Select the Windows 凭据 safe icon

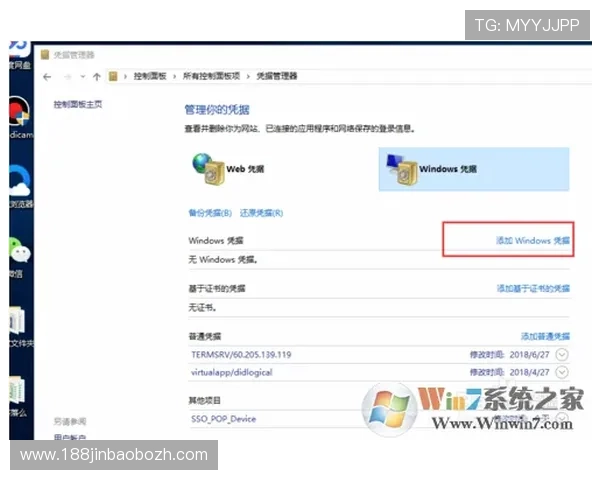click(x=402, y=169)
